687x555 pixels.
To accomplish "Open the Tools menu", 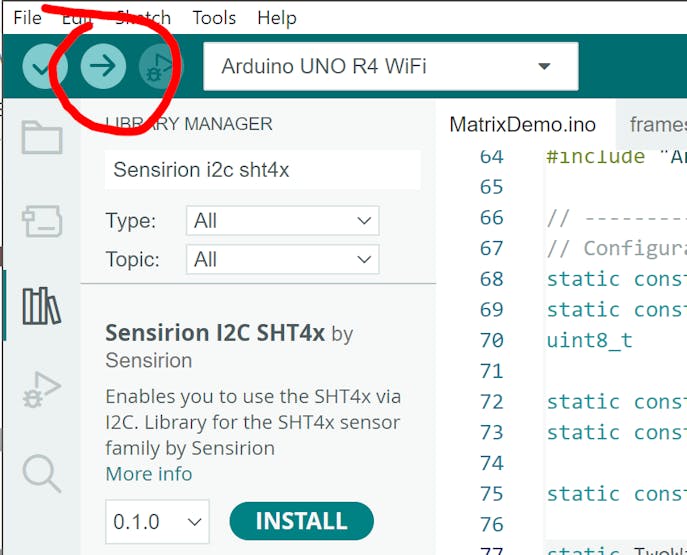I will [x=214, y=18].
